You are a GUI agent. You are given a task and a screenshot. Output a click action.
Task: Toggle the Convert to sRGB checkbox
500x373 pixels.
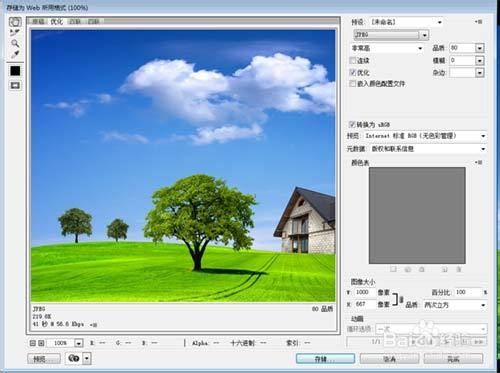click(x=352, y=124)
